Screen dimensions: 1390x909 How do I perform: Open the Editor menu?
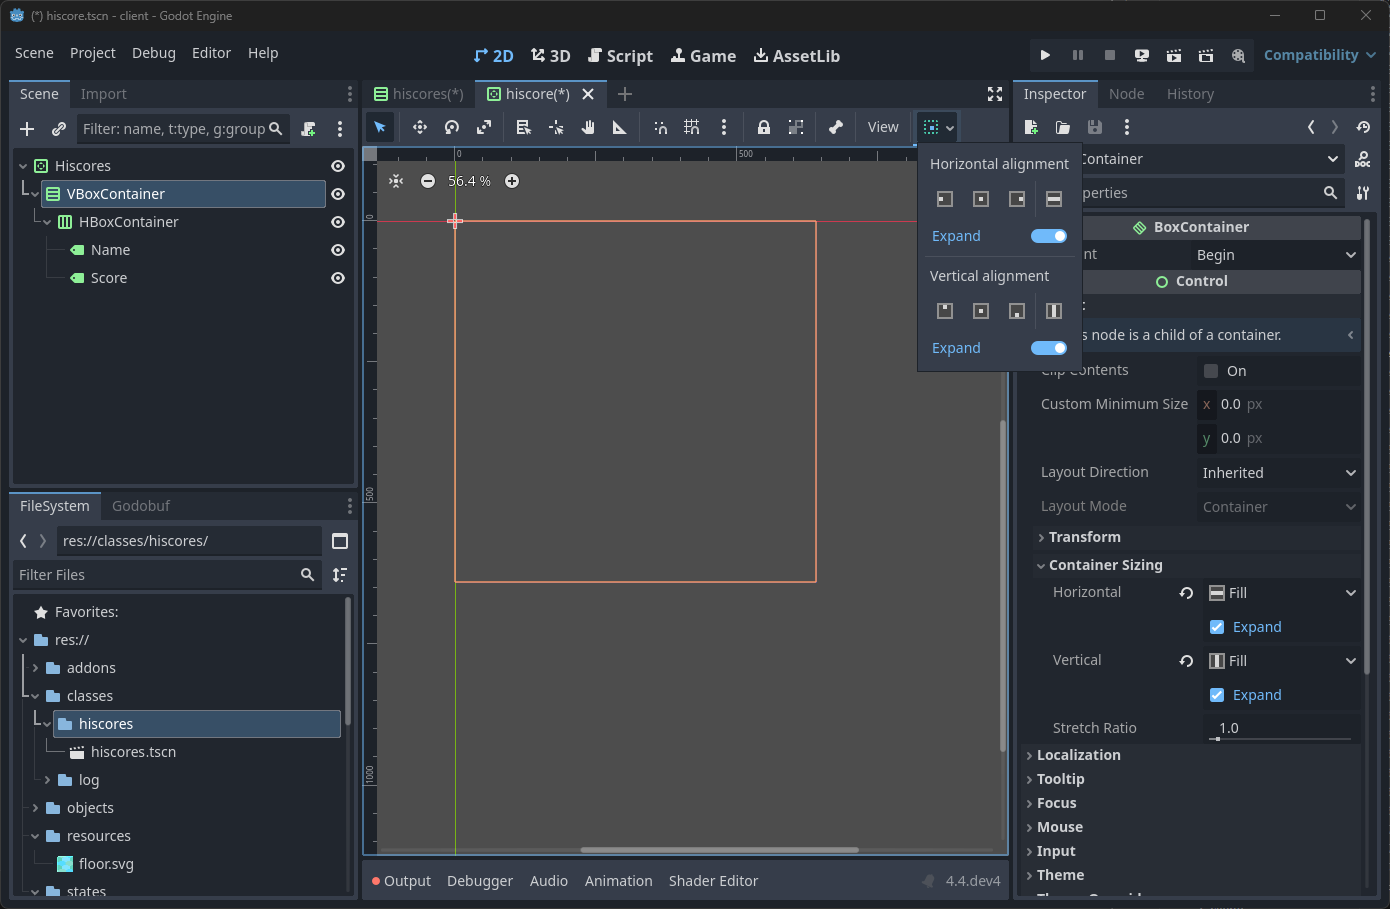click(x=211, y=53)
